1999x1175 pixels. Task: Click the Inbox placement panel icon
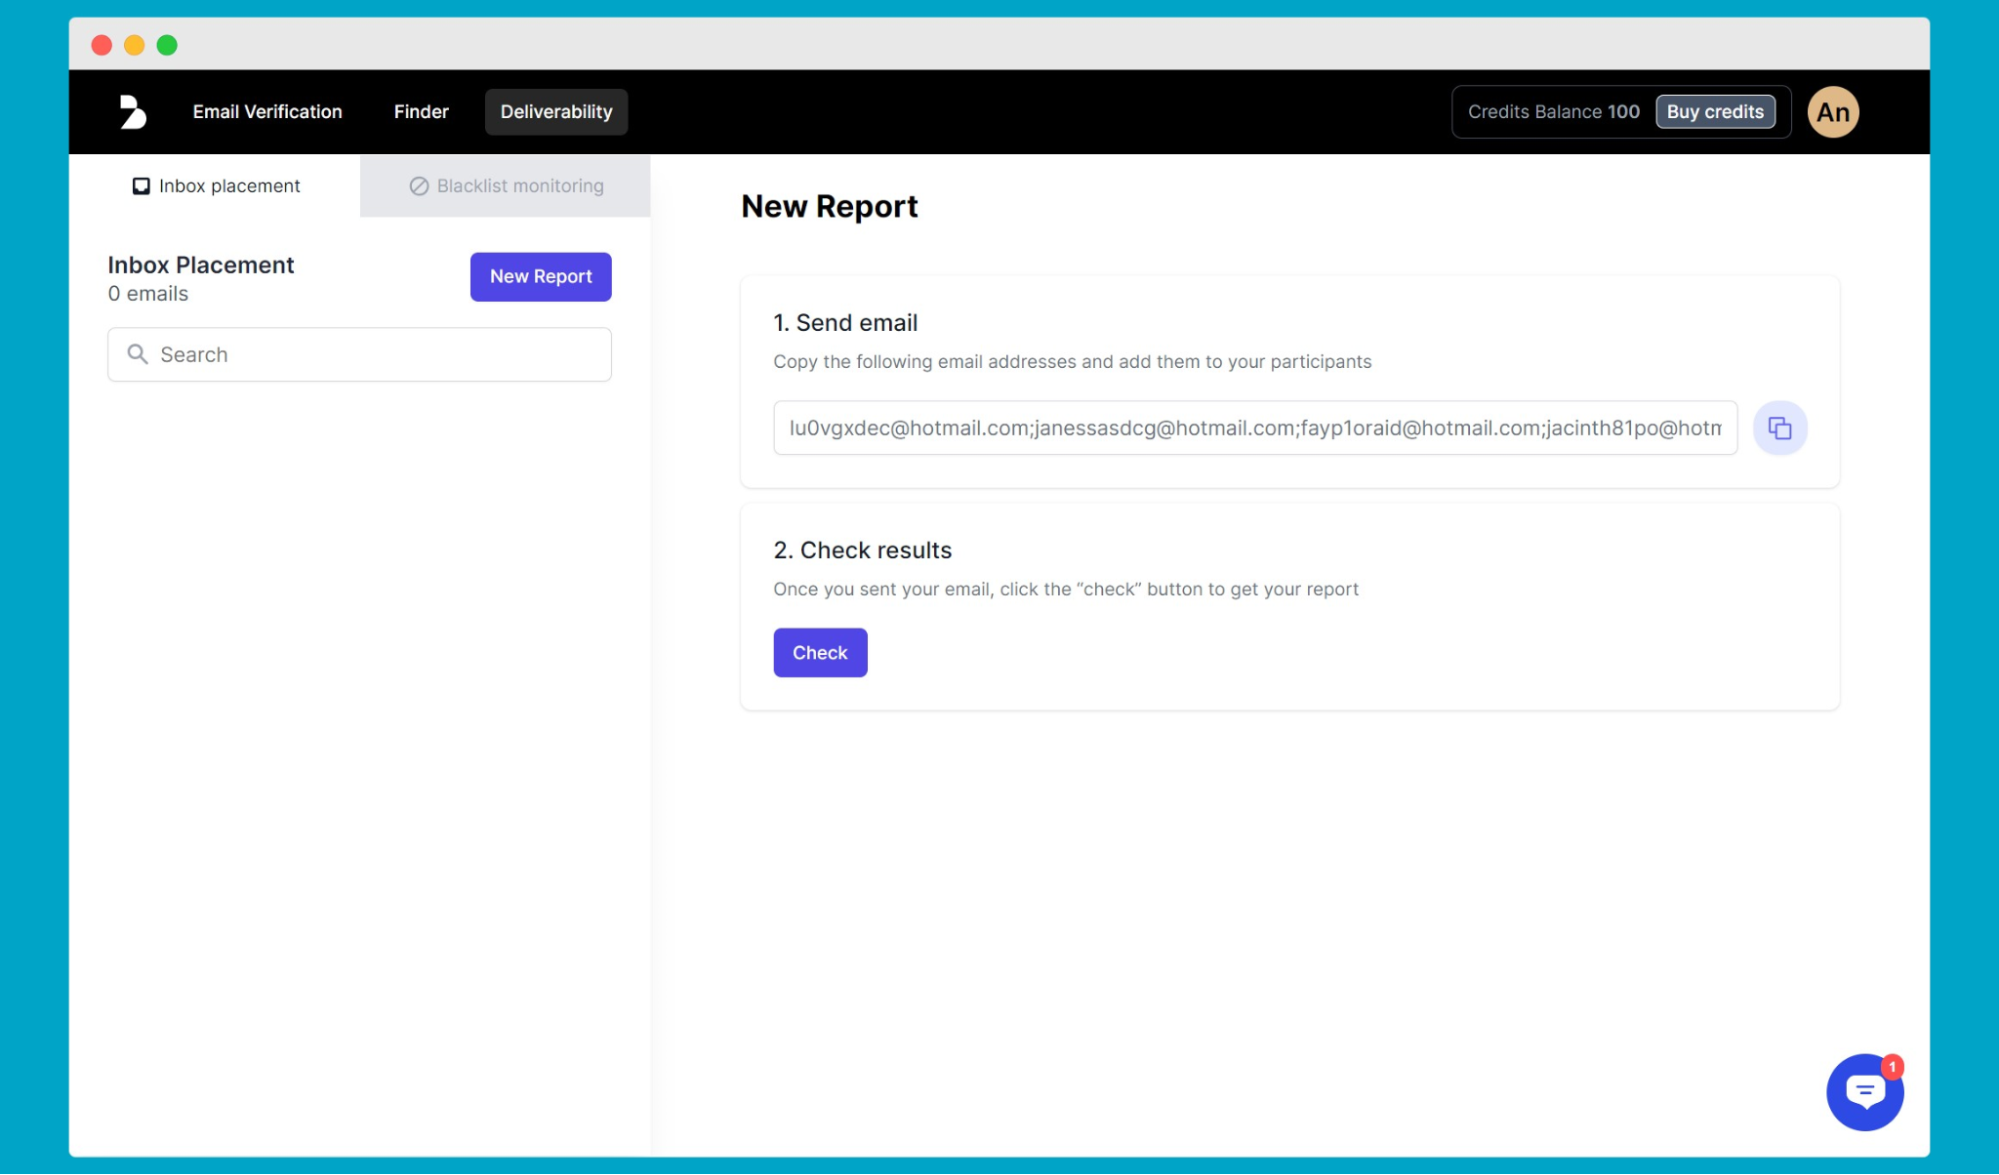(x=140, y=185)
